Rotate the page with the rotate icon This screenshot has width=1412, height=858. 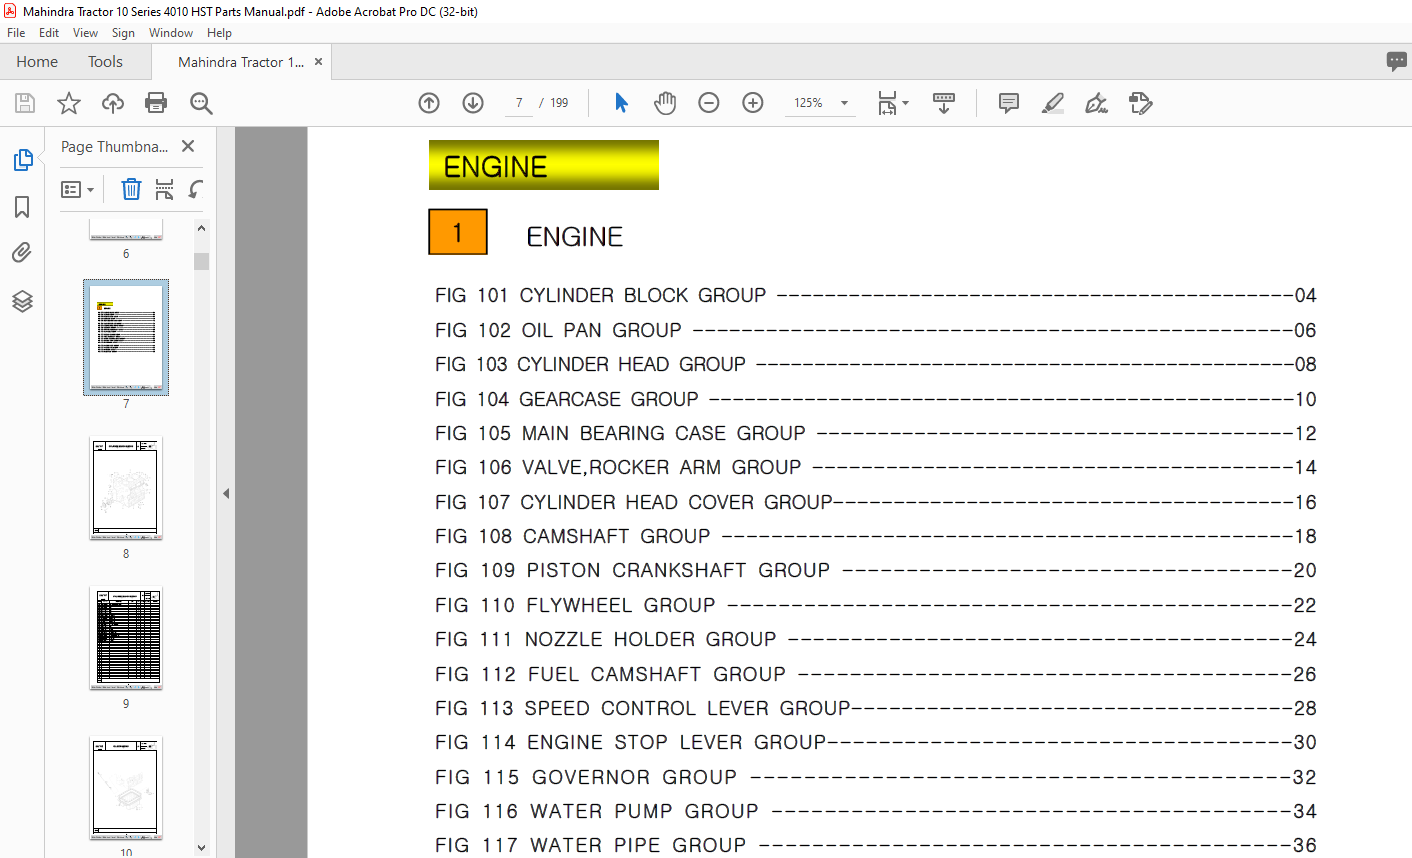coord(196,189)
